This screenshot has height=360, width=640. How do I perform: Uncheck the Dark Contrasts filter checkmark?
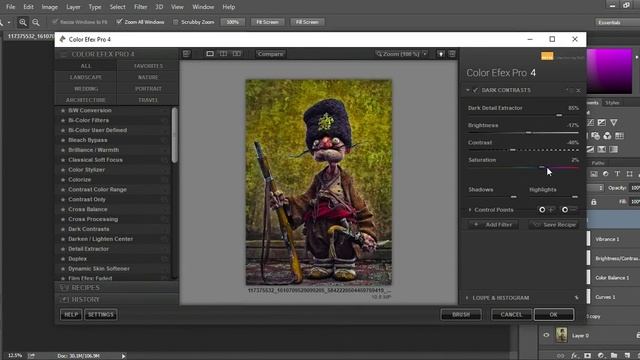(476, 90)
